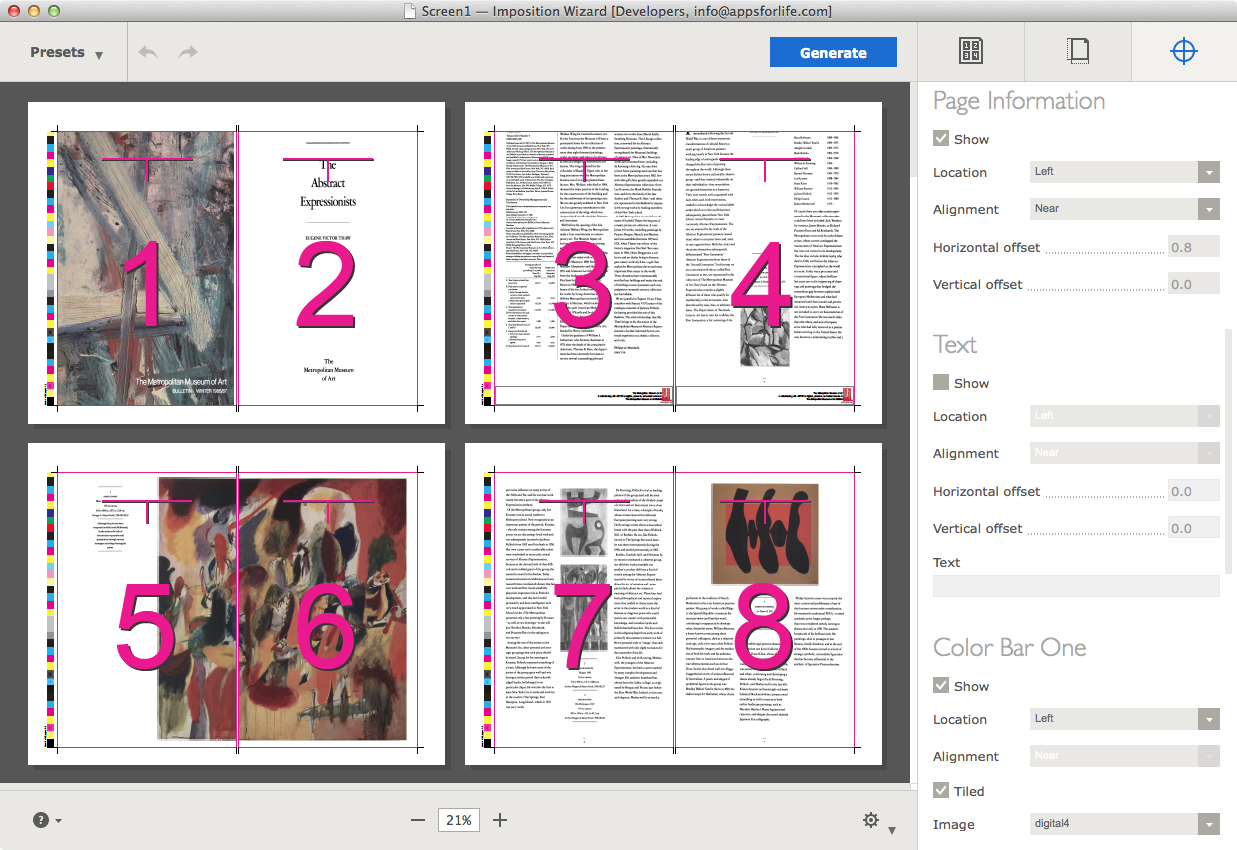Click the Generate button

[x=833, y=51]
